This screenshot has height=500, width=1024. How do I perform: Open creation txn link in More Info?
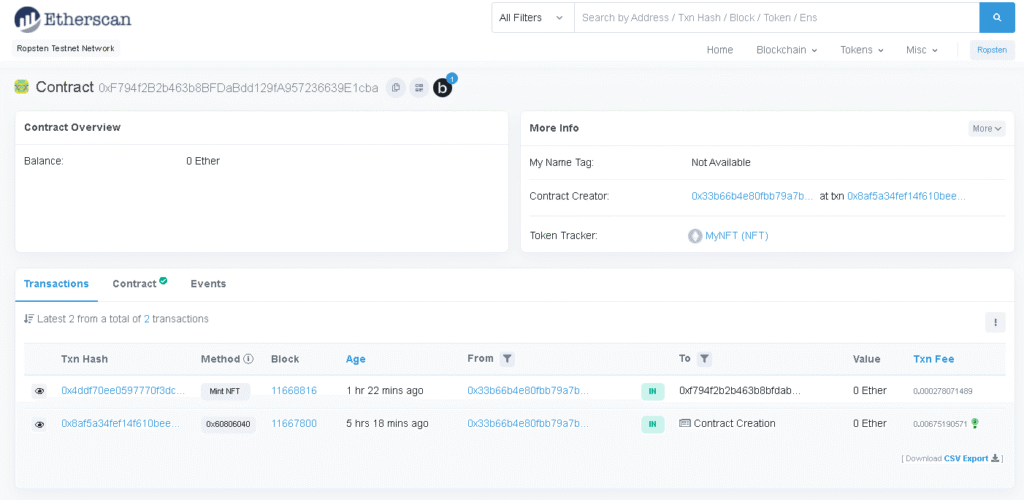[x=906, y=196]
